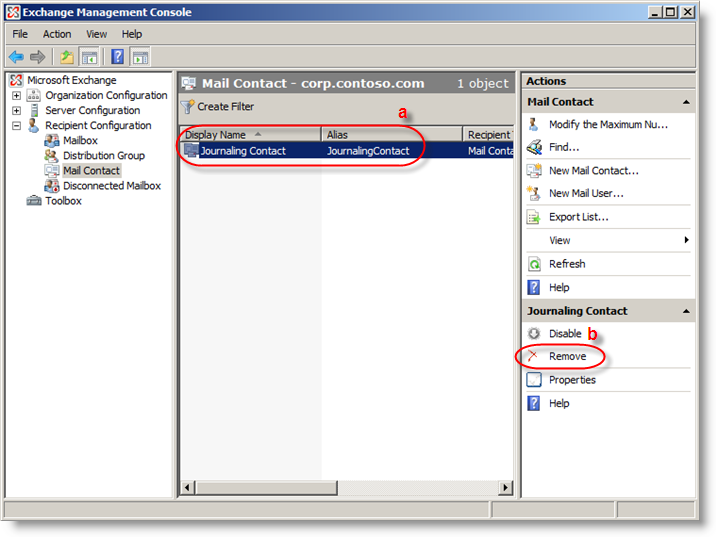Click the Disable action icon
The width and height of the screenshot is (716, 537).
534,334
